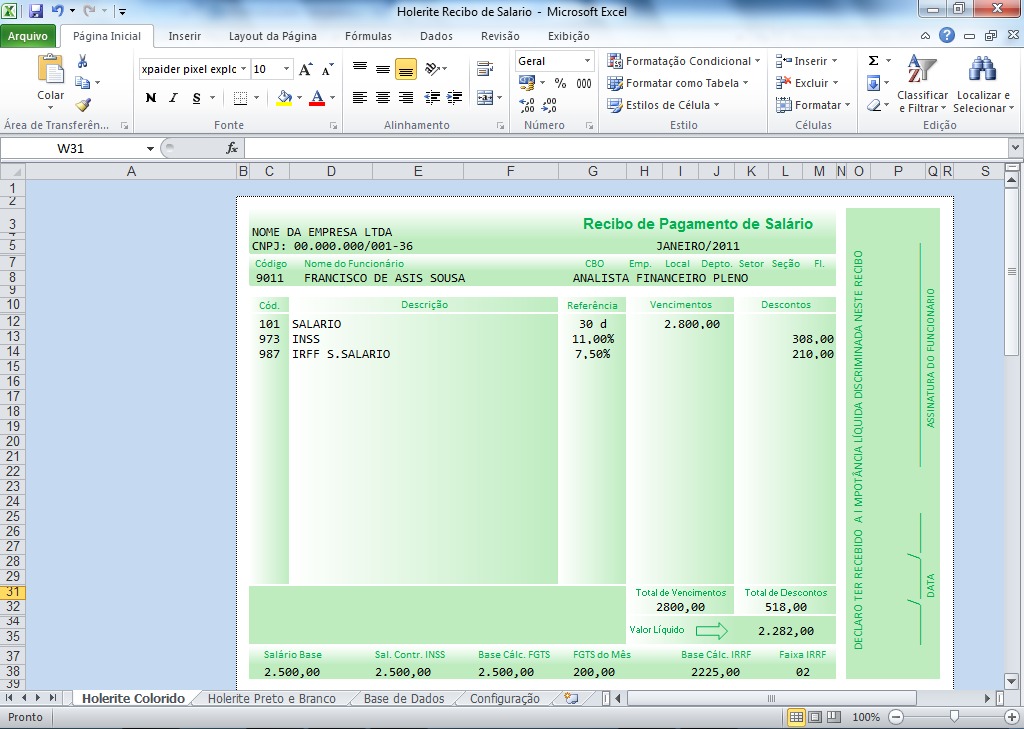
Task: Open the Fórmulas ribbon tab
Action: click(368, 36)
